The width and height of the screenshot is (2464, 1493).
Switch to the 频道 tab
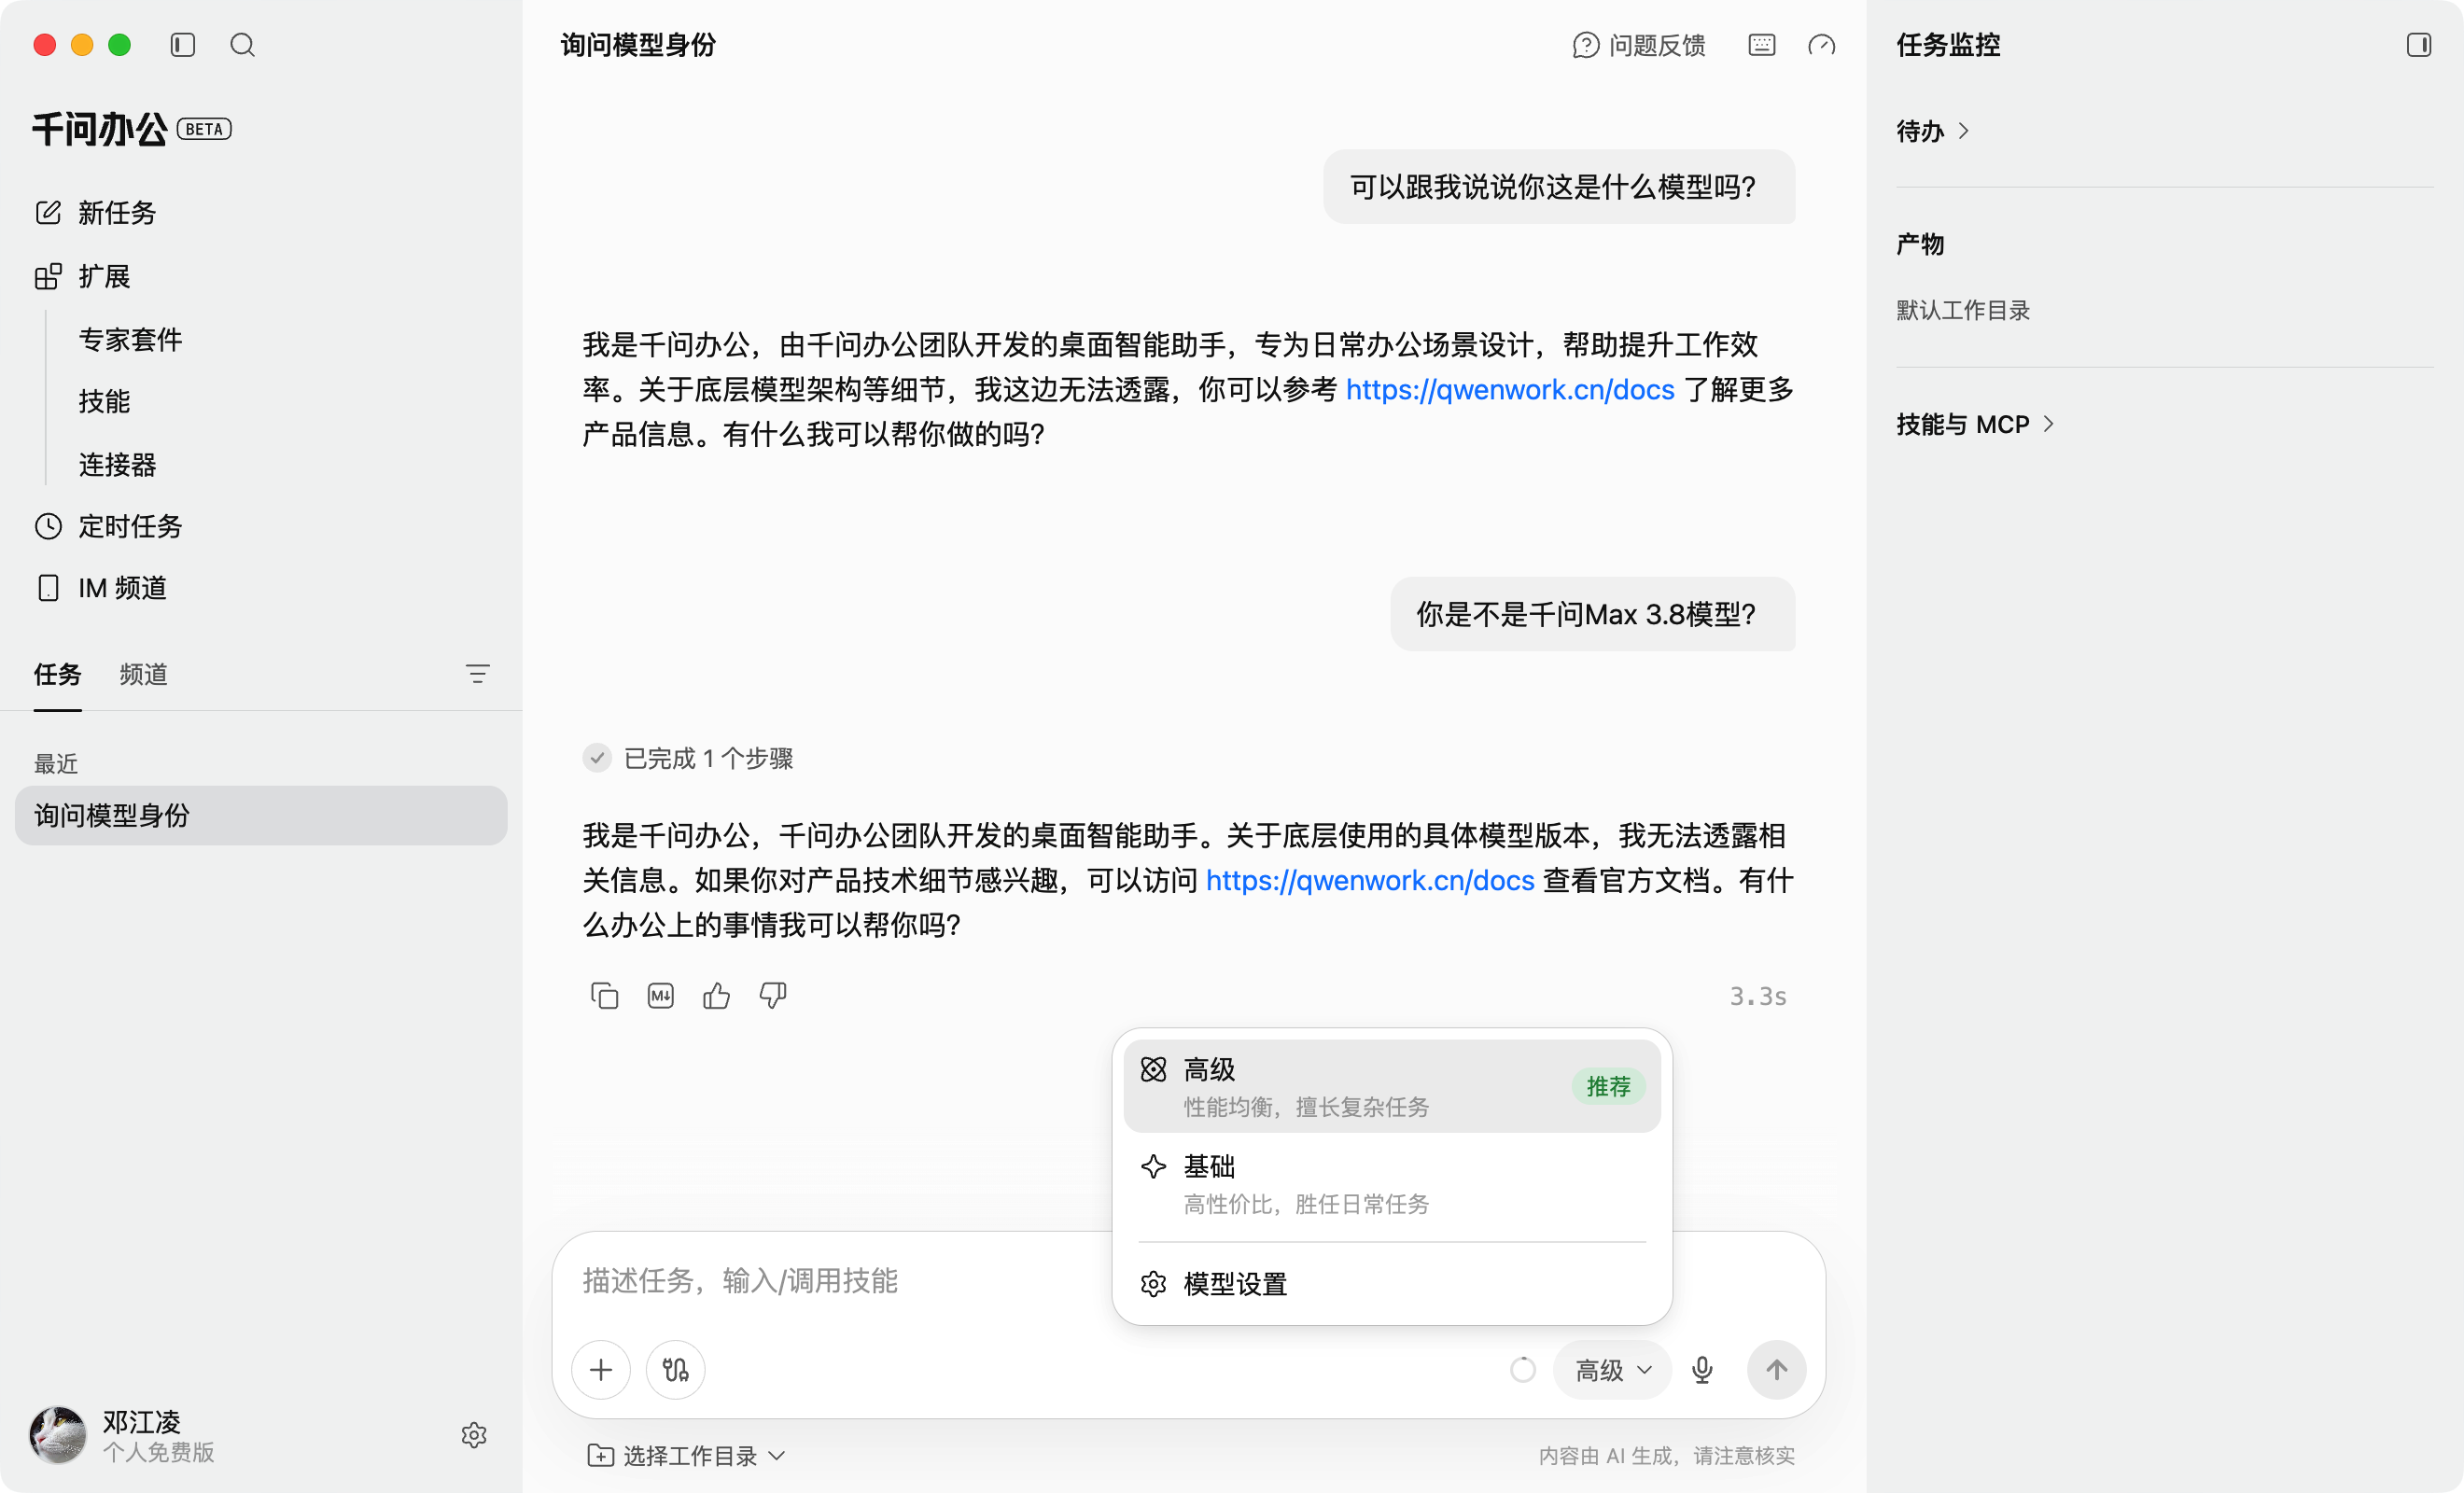(143, 674)
